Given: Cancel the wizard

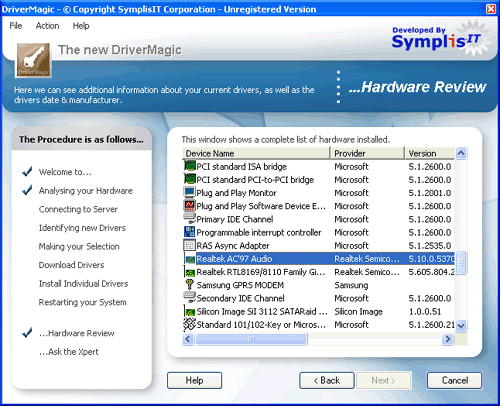Looking at the screenshot, I should point(455,380).
